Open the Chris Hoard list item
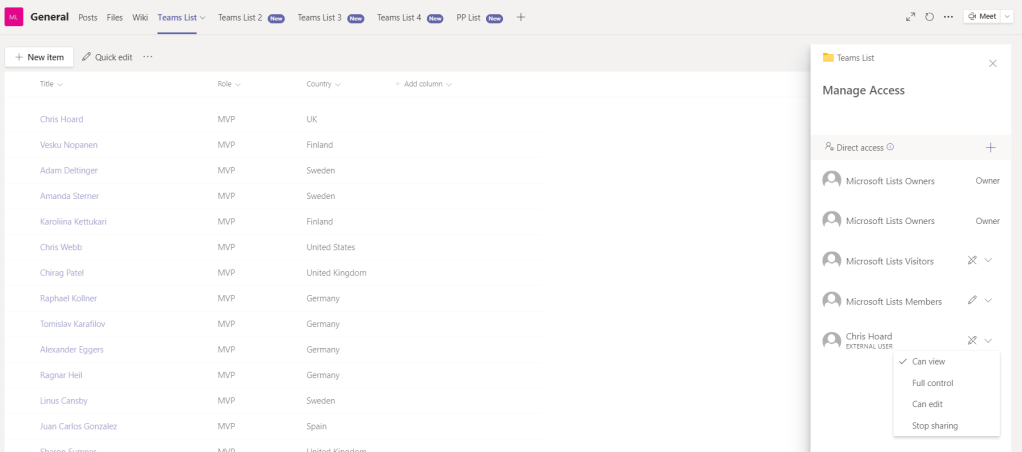The image size is (1022, 452). (x=61, y=119)
